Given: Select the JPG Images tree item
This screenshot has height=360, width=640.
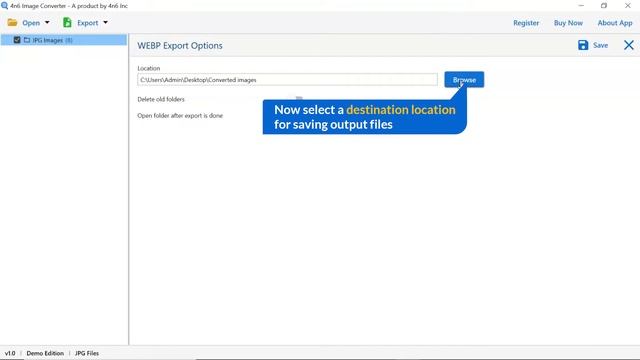Looking at the screenshot, I should [64, 40].
